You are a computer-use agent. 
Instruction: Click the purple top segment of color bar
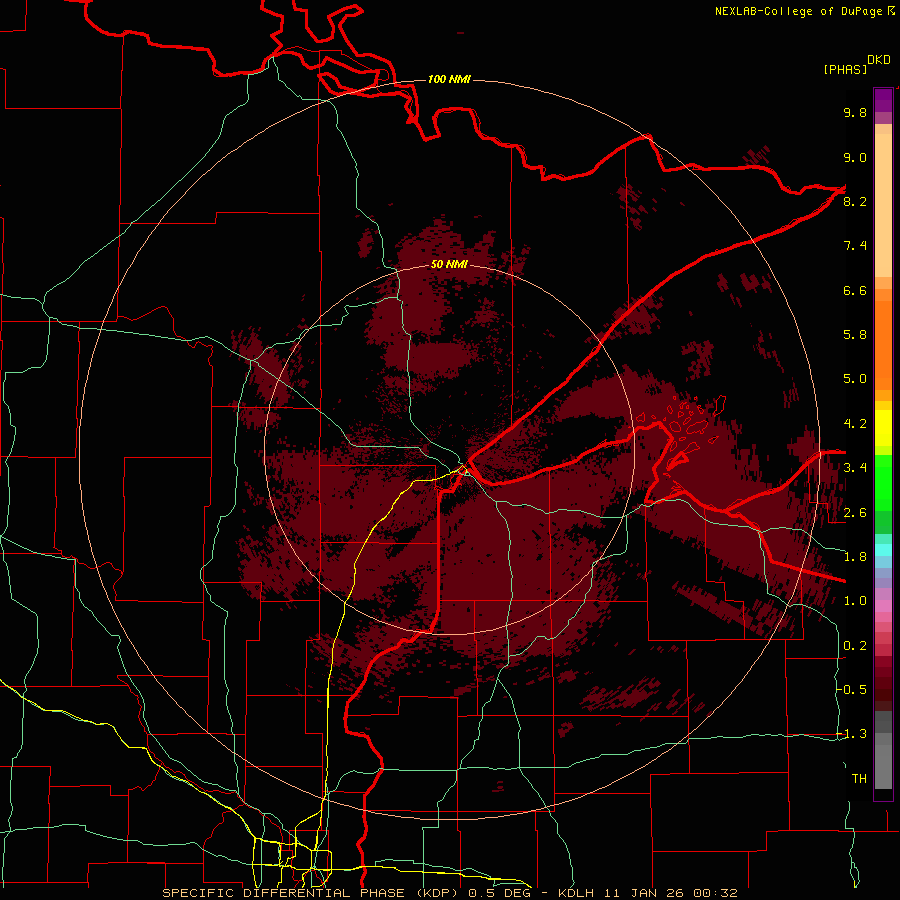(883, 100)
